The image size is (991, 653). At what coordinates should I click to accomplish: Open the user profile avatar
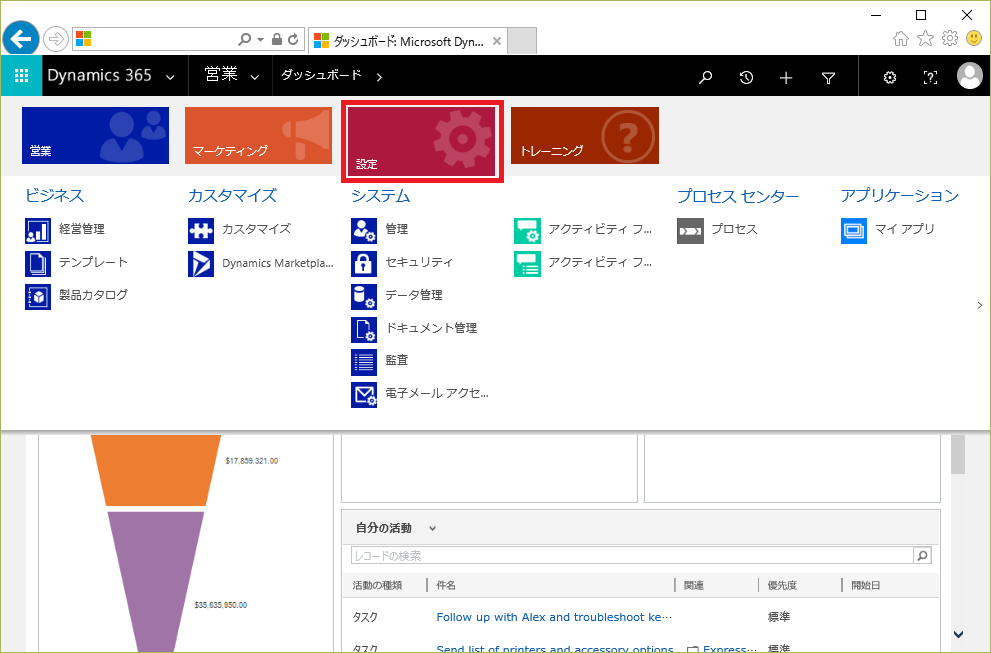[x=970, y=76]
